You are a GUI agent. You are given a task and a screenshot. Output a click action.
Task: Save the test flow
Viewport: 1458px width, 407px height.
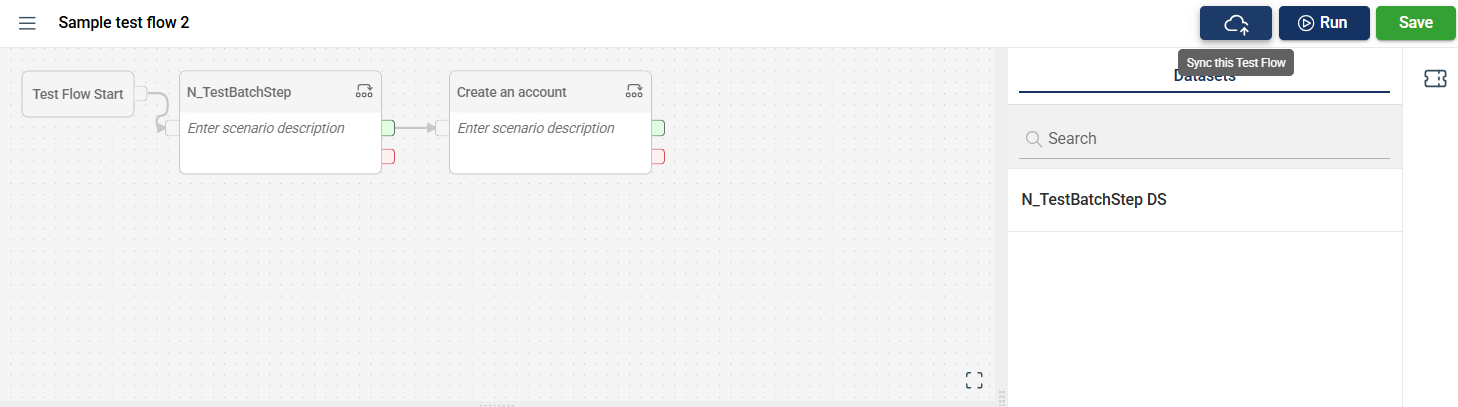(x=1415, y=23)
